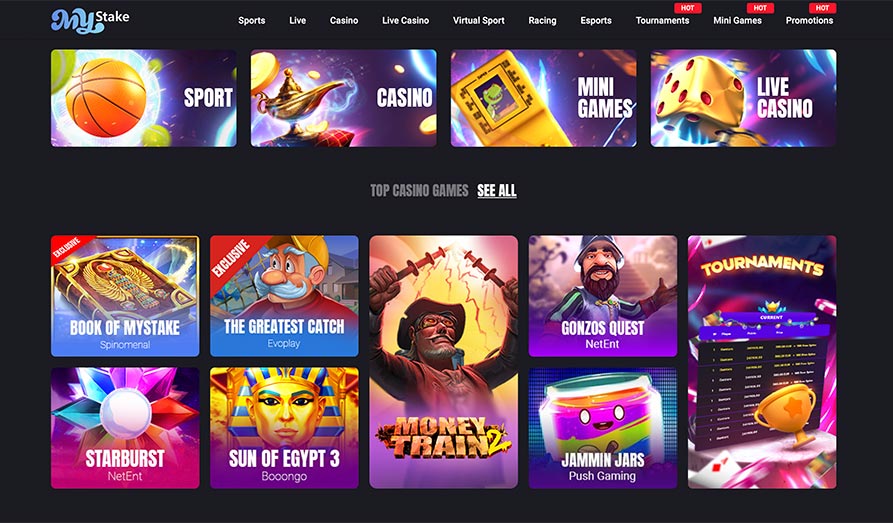This screenshot has height=523, width=893.
Task: Open the Virtual Sport page
Action: pos(478,21)
